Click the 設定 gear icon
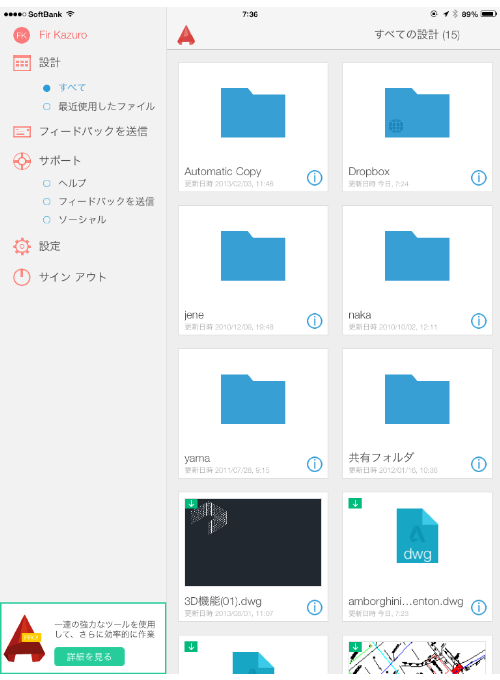 22,246
